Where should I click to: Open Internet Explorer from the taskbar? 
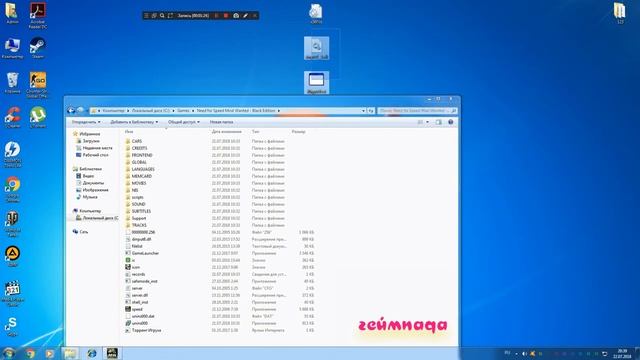tap(91, 353)
